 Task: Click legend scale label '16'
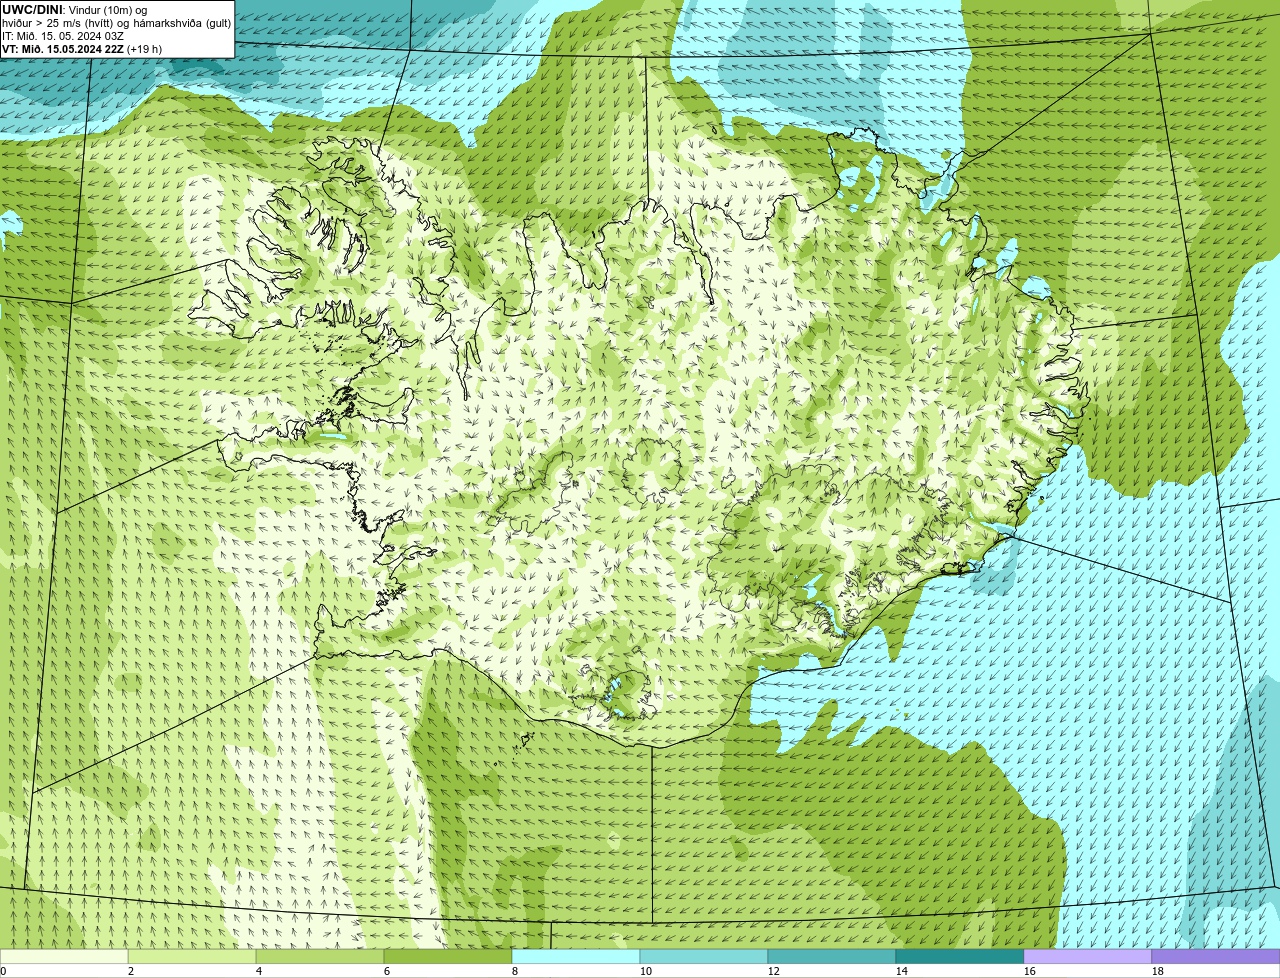(x=1030, y=971)
